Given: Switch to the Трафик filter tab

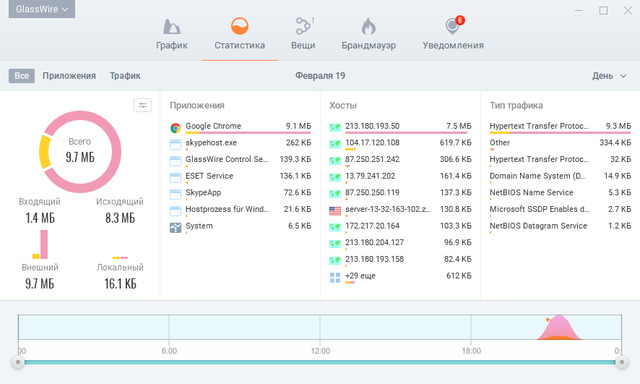Looking at the screenshot, I should [125, 76].
